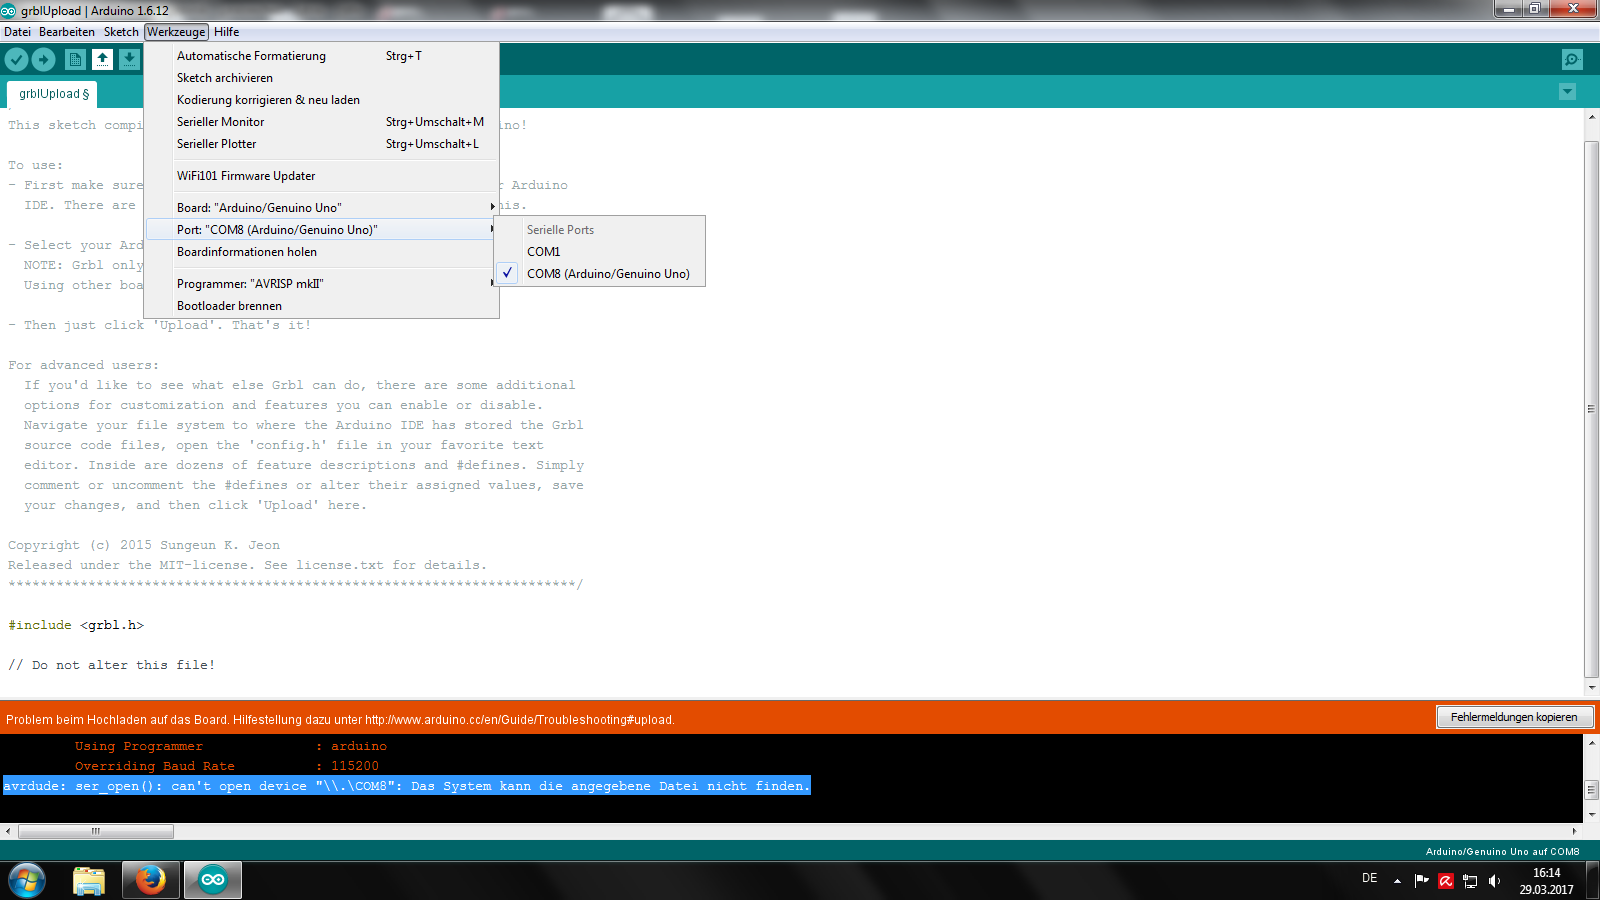This screenshot has height=900, width=1600.
Task: Select Kodierung korrigieren & neu laden
Action: coord(321,100)
